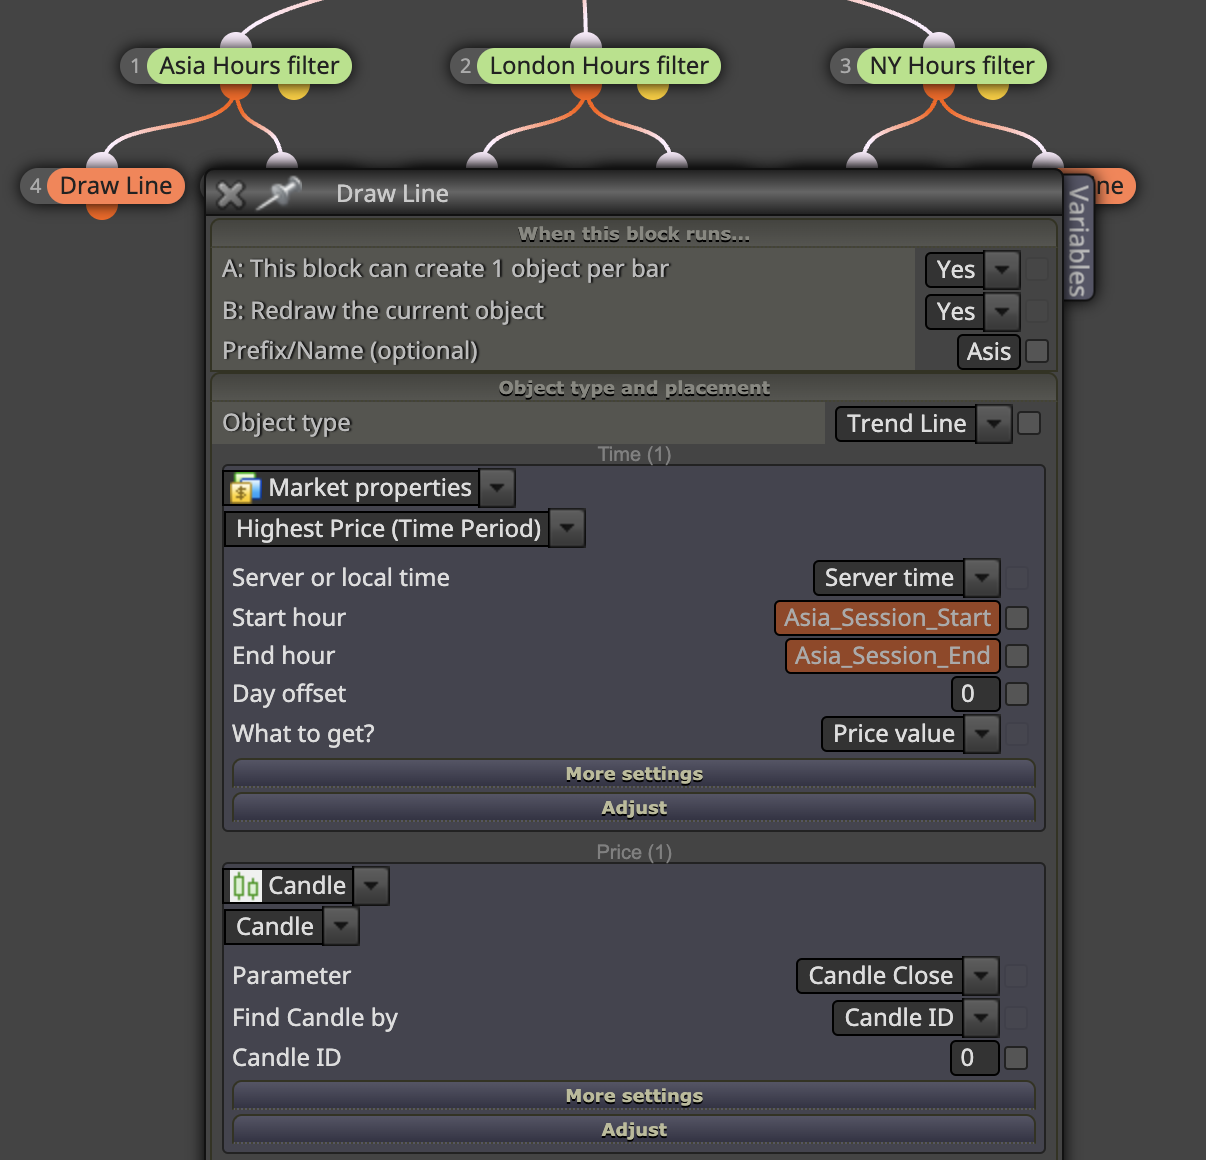Screen dimensions: 1206x1160
Task: Click the 'When this block runs...' section header
Action: (x=634, y=234)
